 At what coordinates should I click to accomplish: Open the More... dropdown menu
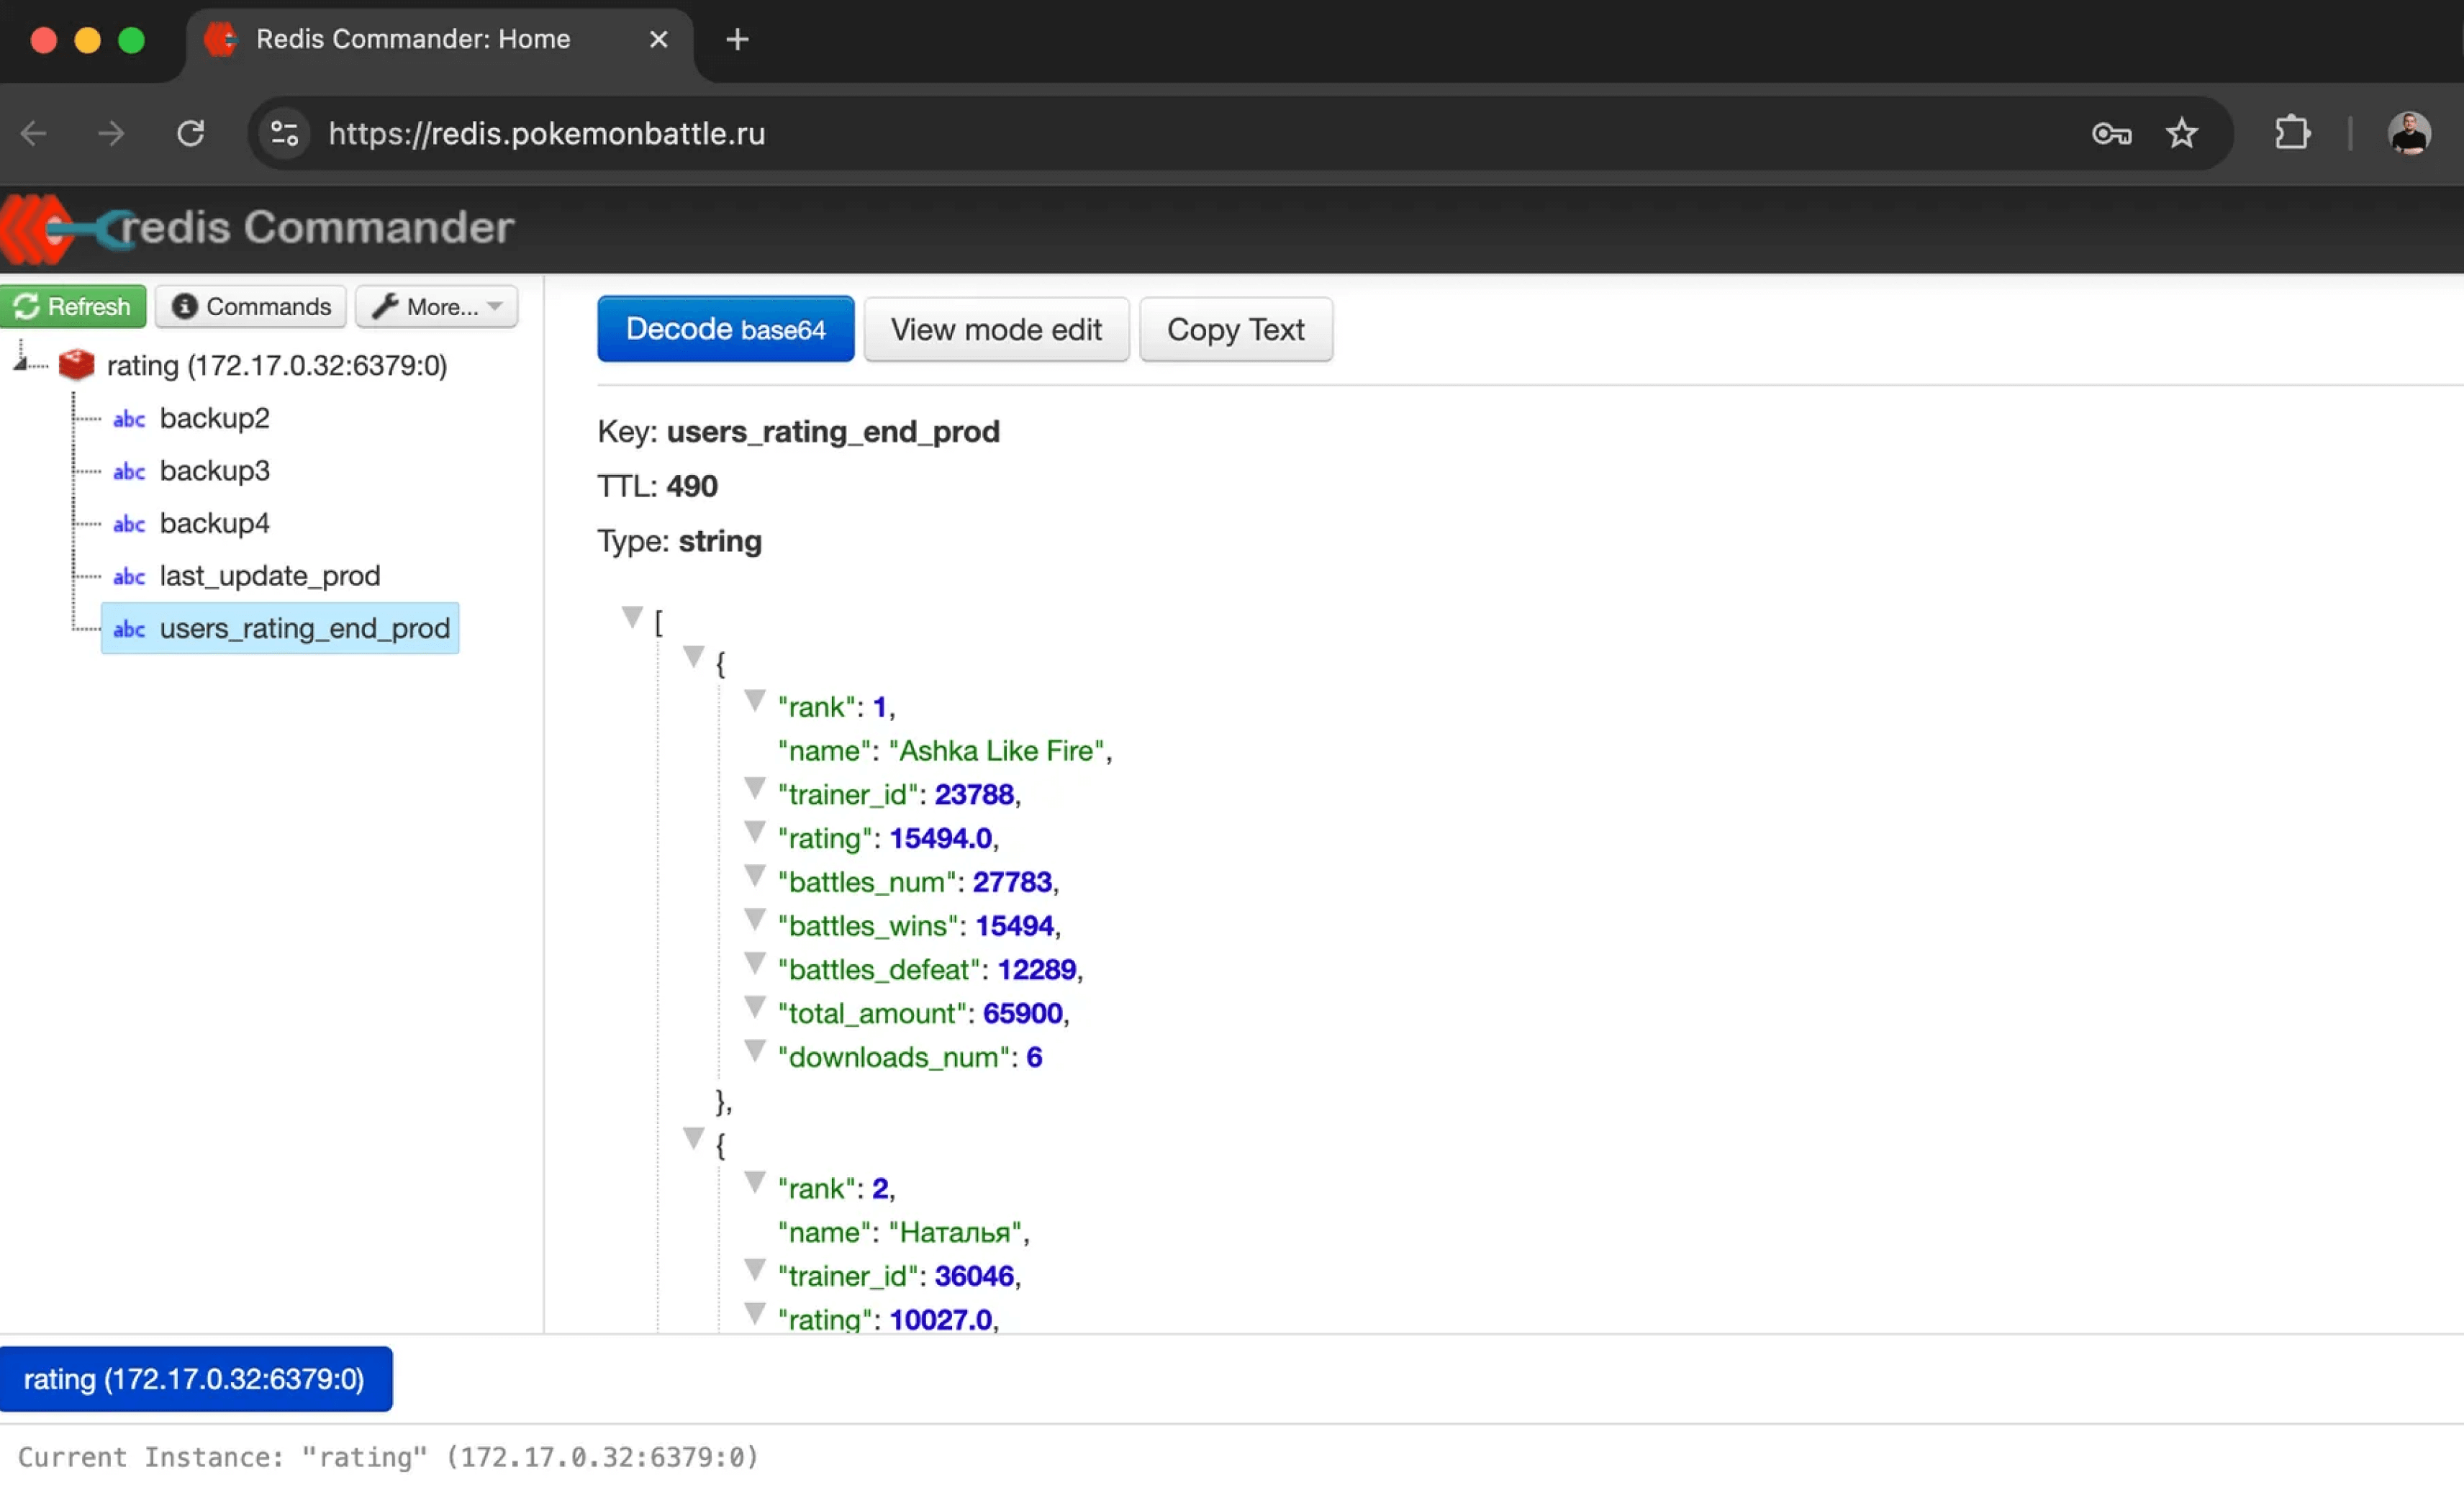437,307
